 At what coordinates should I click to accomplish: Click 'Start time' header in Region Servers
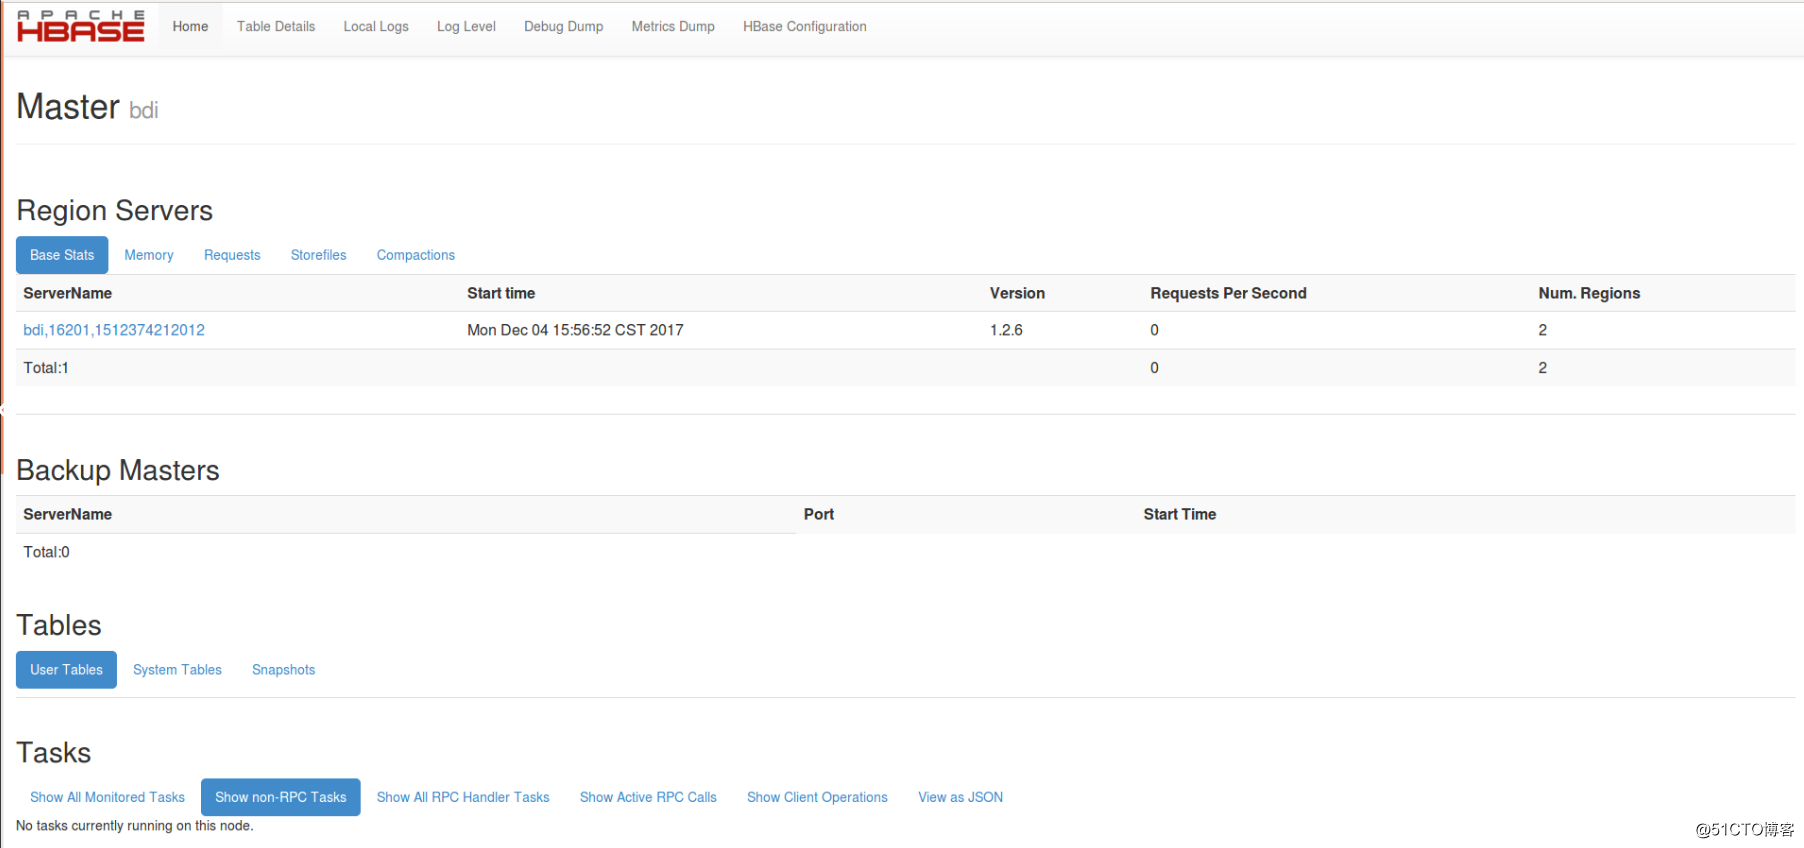501,293
